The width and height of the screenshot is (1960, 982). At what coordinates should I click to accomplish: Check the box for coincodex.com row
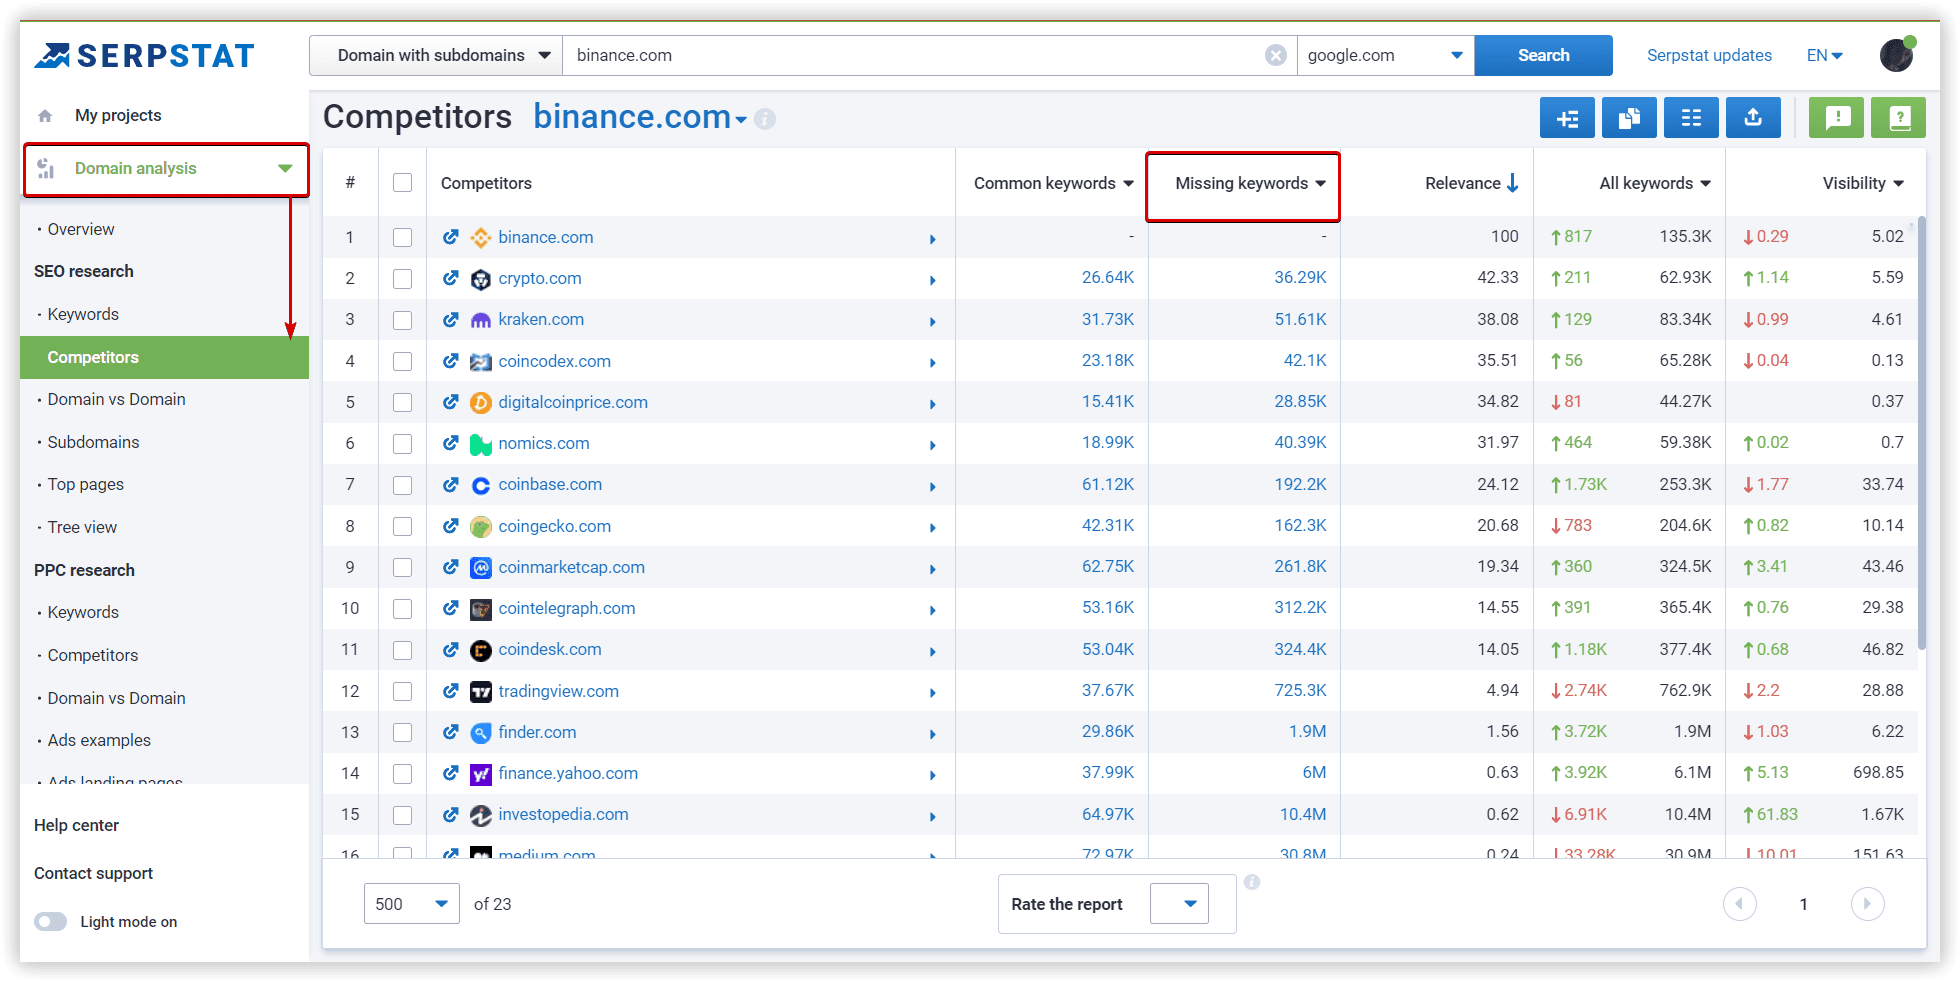[403, 361]
